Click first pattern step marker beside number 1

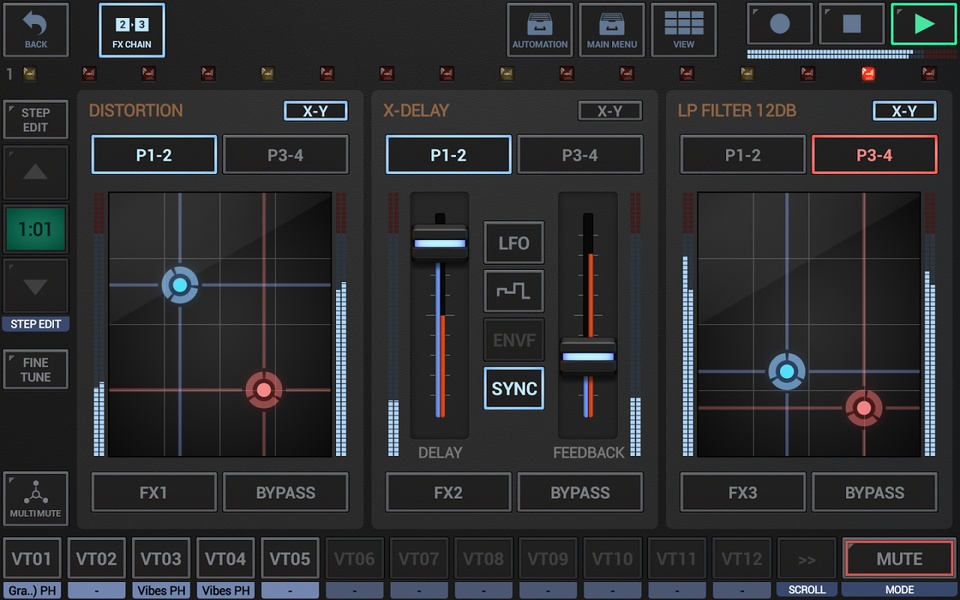pyautogui.click(x=29, y=74)
